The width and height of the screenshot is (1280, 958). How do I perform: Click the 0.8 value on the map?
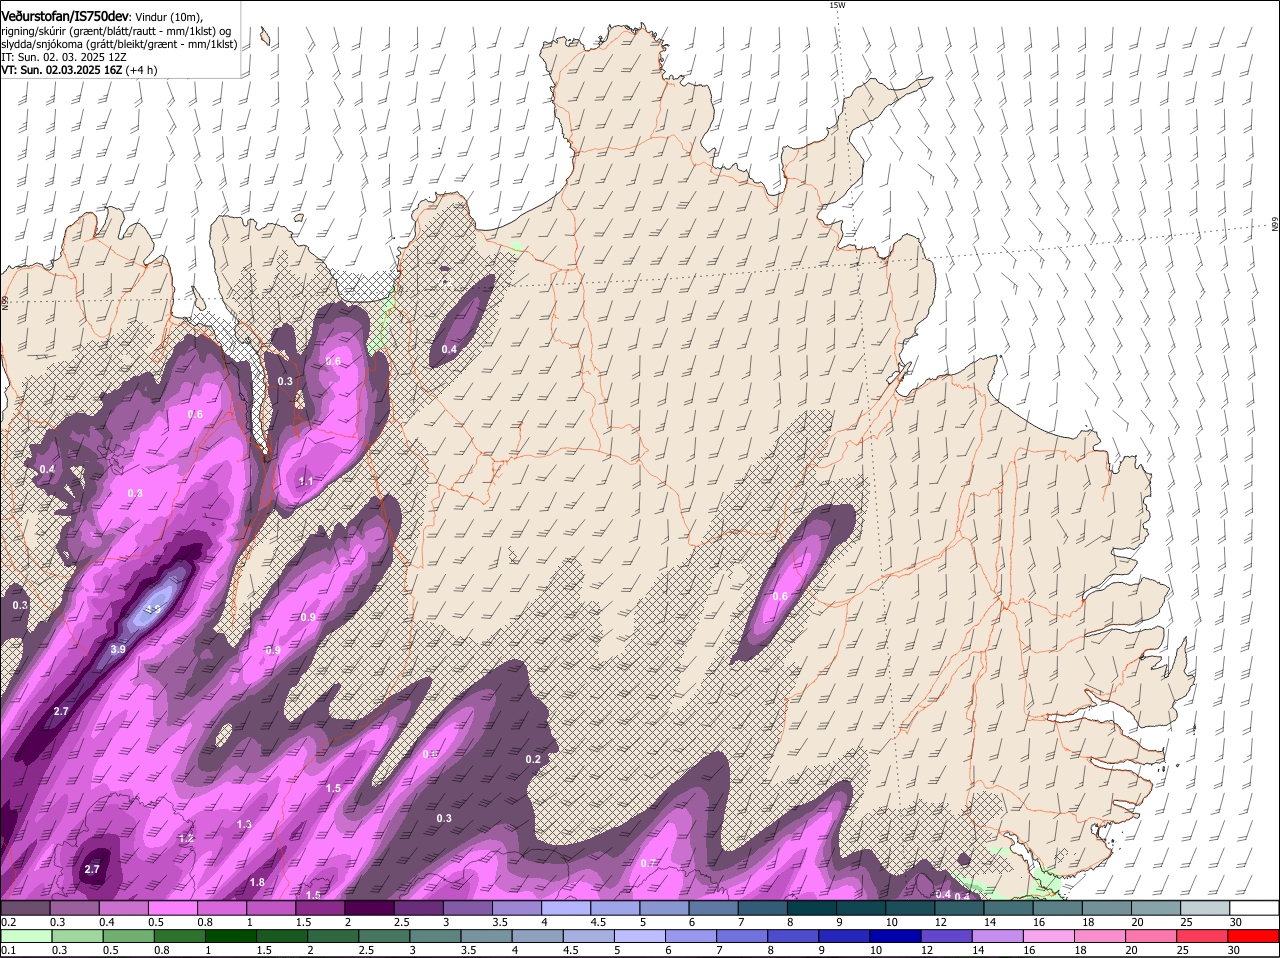click(x=430, y=754)
